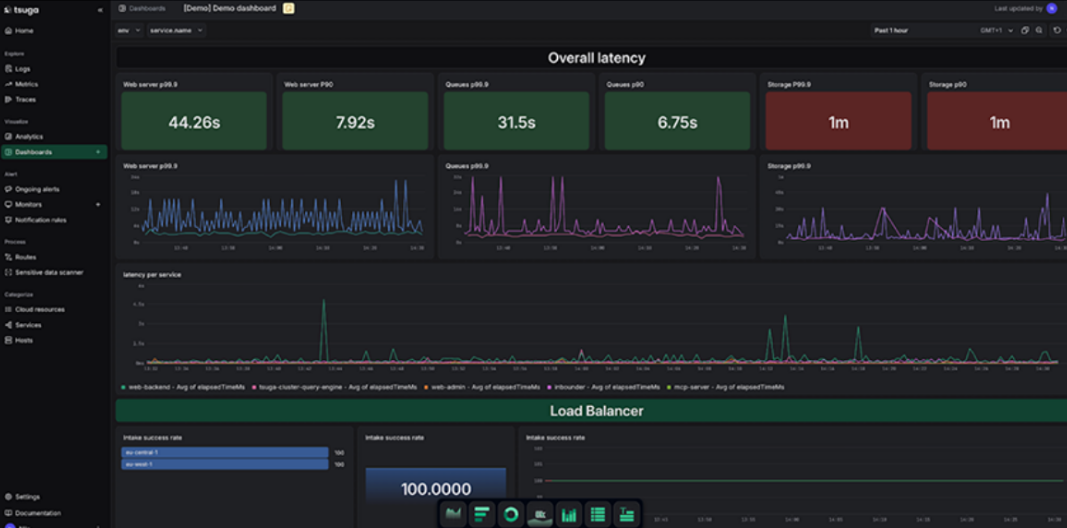Add a vertical bar chart widget
1067x528 pixels.
[x=569, y=514]
